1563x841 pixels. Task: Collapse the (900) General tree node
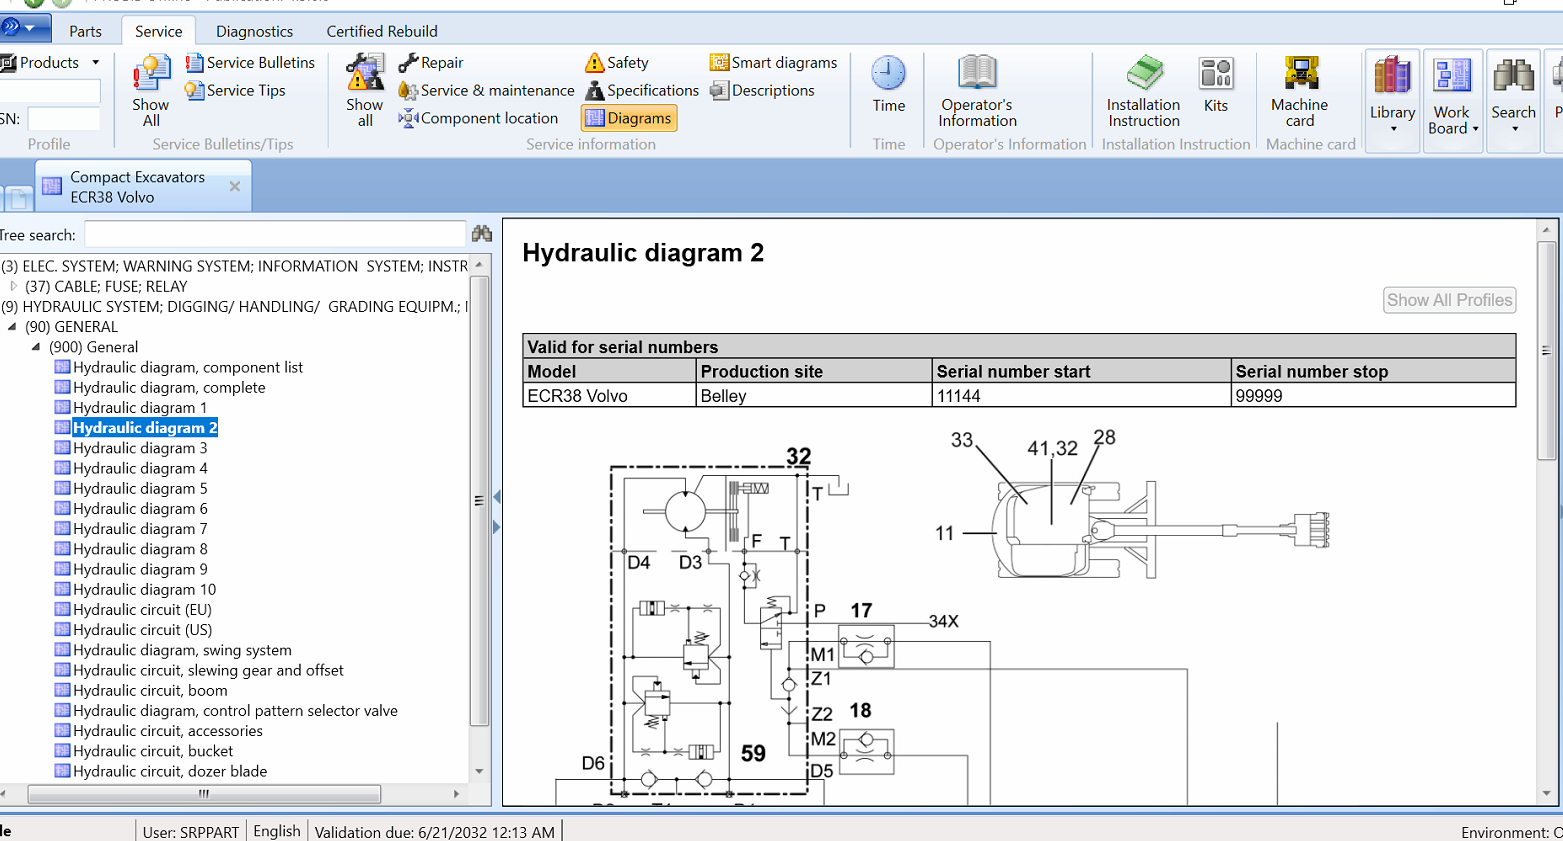point(36,347)
